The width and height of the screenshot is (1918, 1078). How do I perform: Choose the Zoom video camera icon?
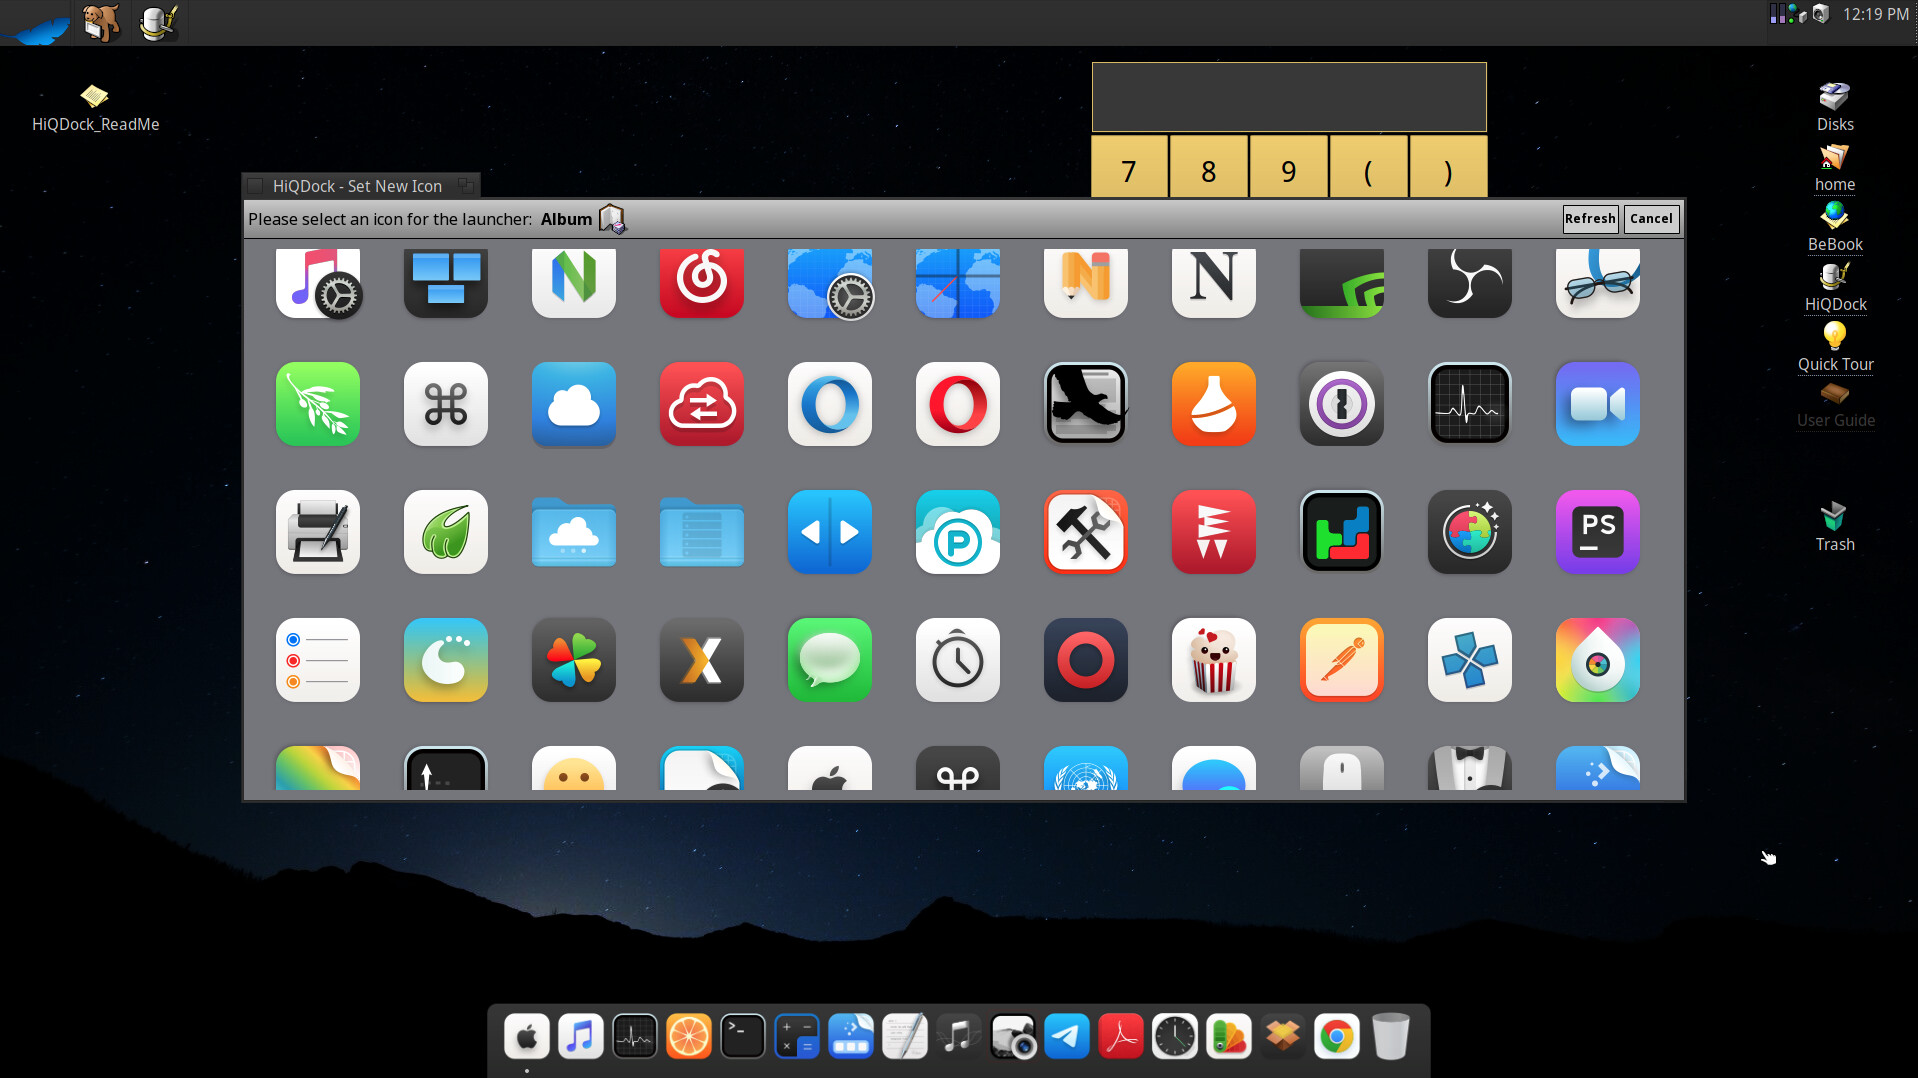pos(1597,404)
